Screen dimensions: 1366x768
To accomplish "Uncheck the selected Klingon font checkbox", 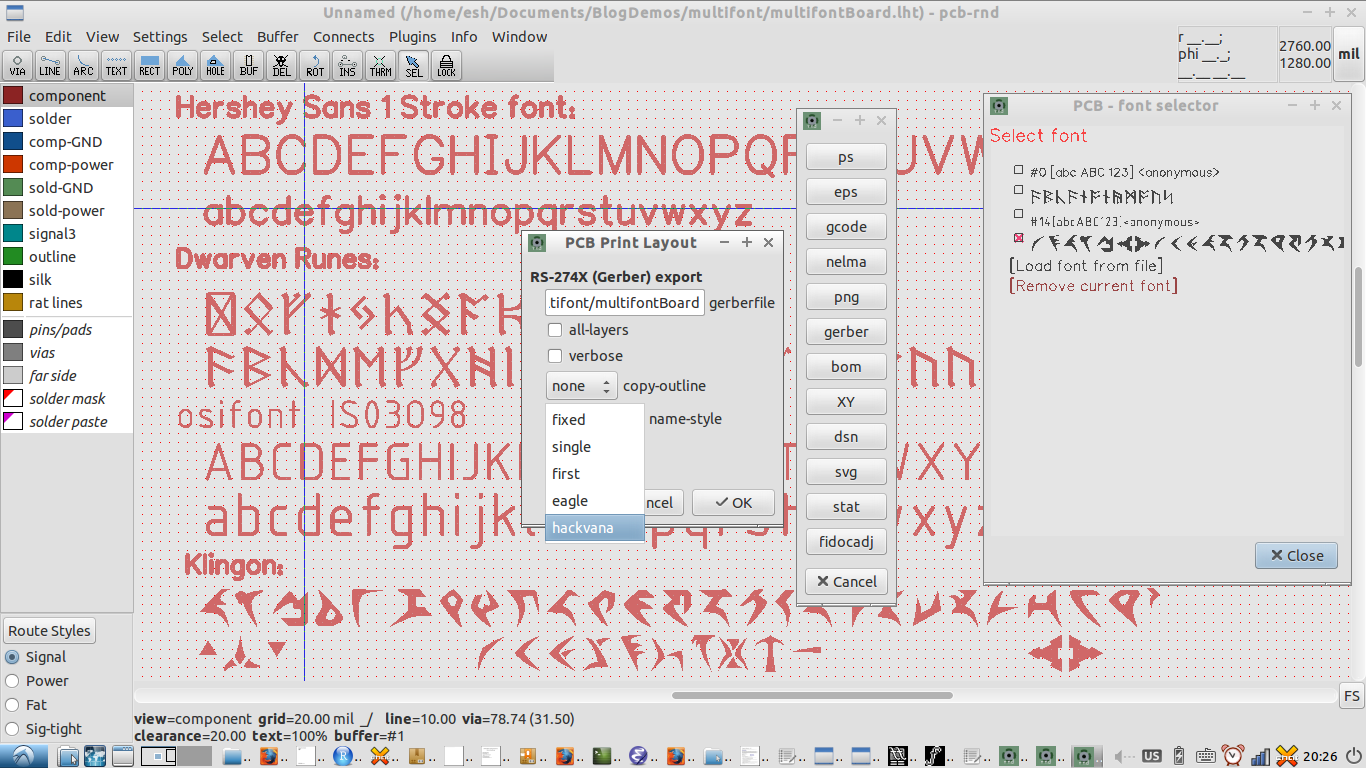I will 1019,237.
